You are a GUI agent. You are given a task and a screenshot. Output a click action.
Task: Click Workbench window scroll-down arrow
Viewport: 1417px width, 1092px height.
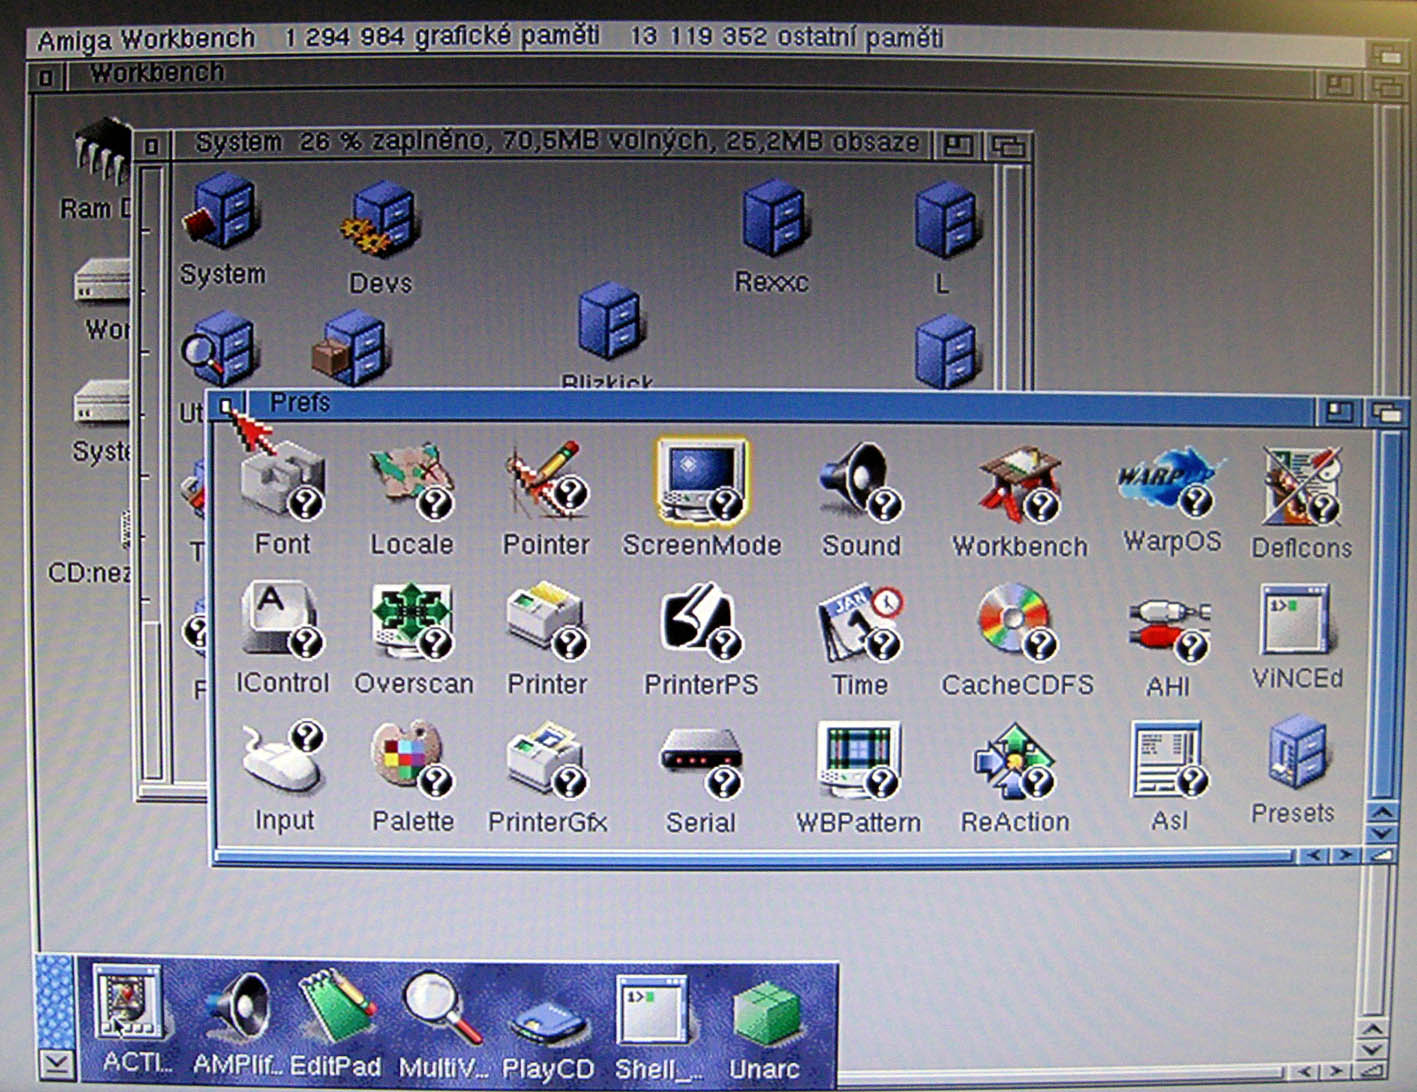coord(1372,1051)
